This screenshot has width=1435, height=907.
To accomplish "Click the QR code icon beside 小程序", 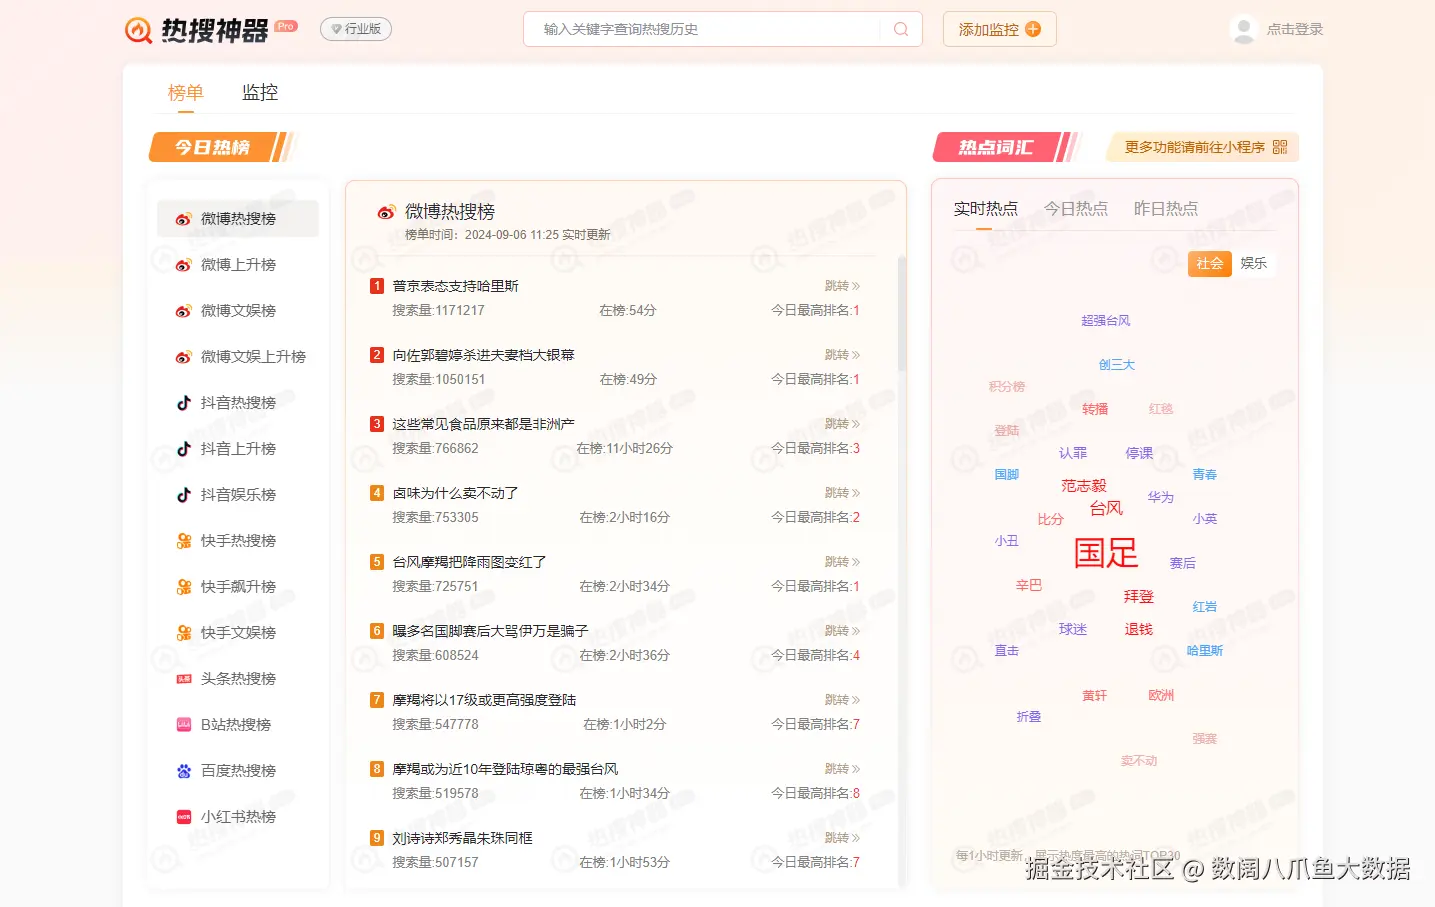I will point(1280,147).
